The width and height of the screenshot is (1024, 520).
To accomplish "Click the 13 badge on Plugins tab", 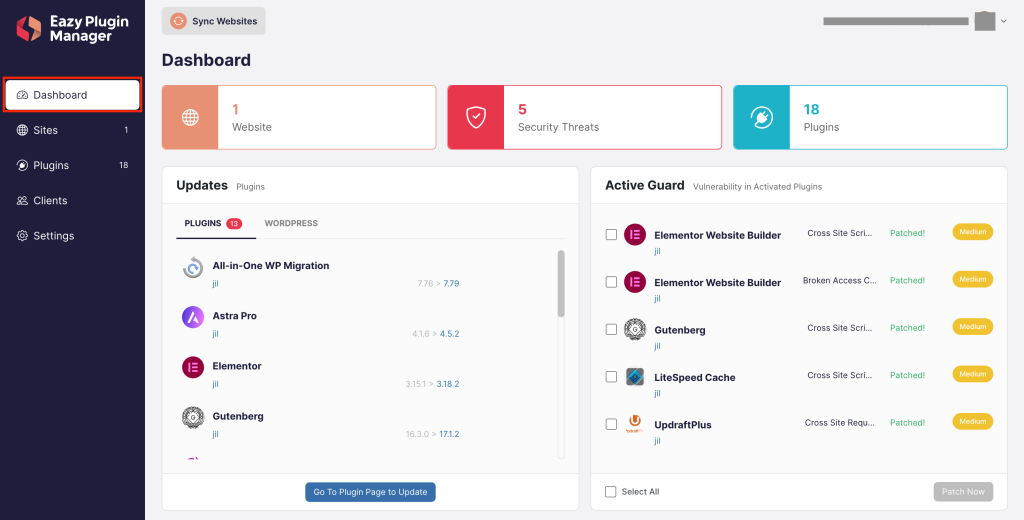I will click(234, 223).
